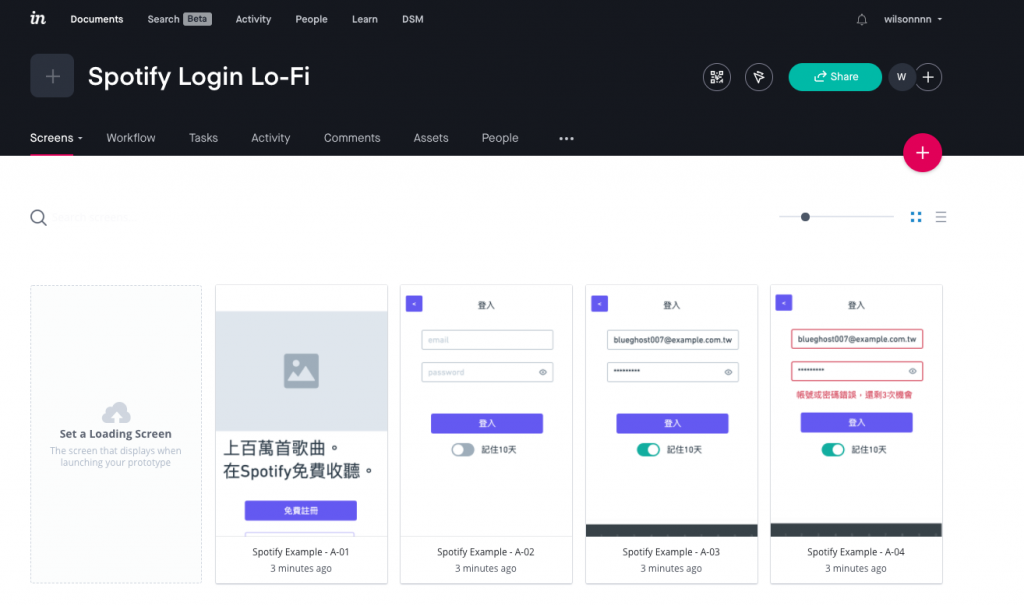The image size is (1024, 606).
Task: Click back arrow in A-03 thumbnail
Action: point(600,304)
